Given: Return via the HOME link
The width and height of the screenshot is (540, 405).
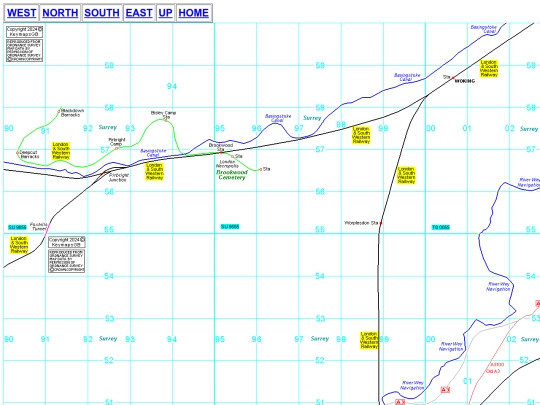Looking at the screenshot, I should [194, 13].
